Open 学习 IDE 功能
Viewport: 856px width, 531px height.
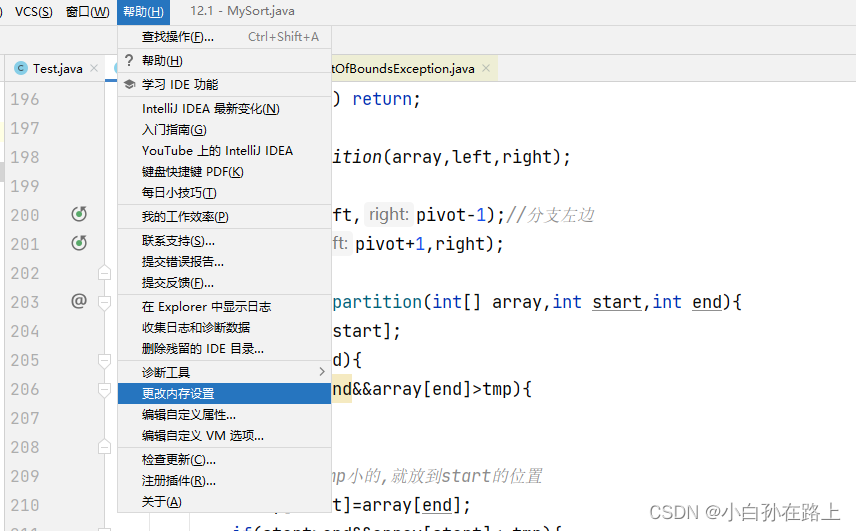(224, 85)
